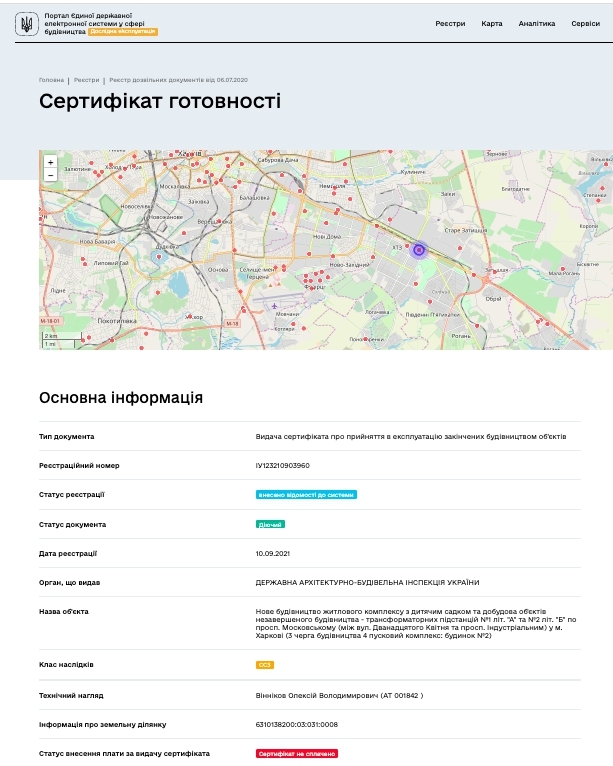Open Реєстр дозвільних документів breadcrumb link
Screen dimensions: 613x766
(178, 80)
